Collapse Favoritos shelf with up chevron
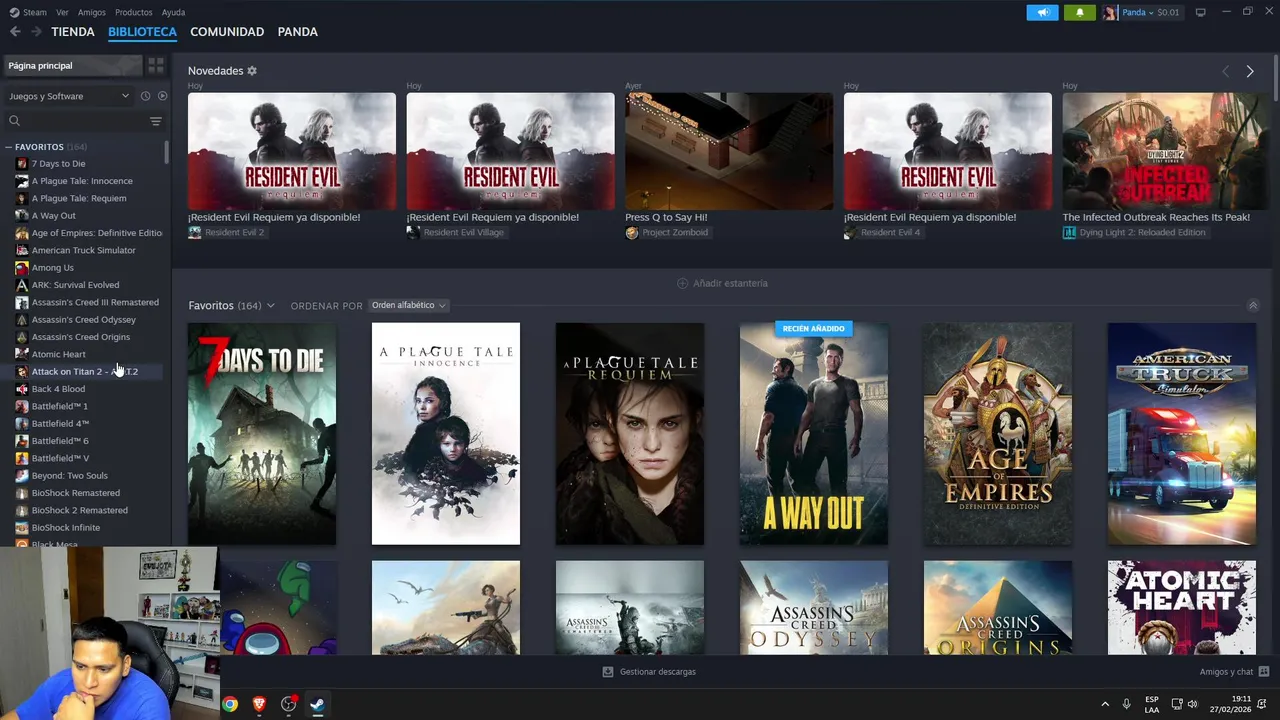 [1253, 306]
